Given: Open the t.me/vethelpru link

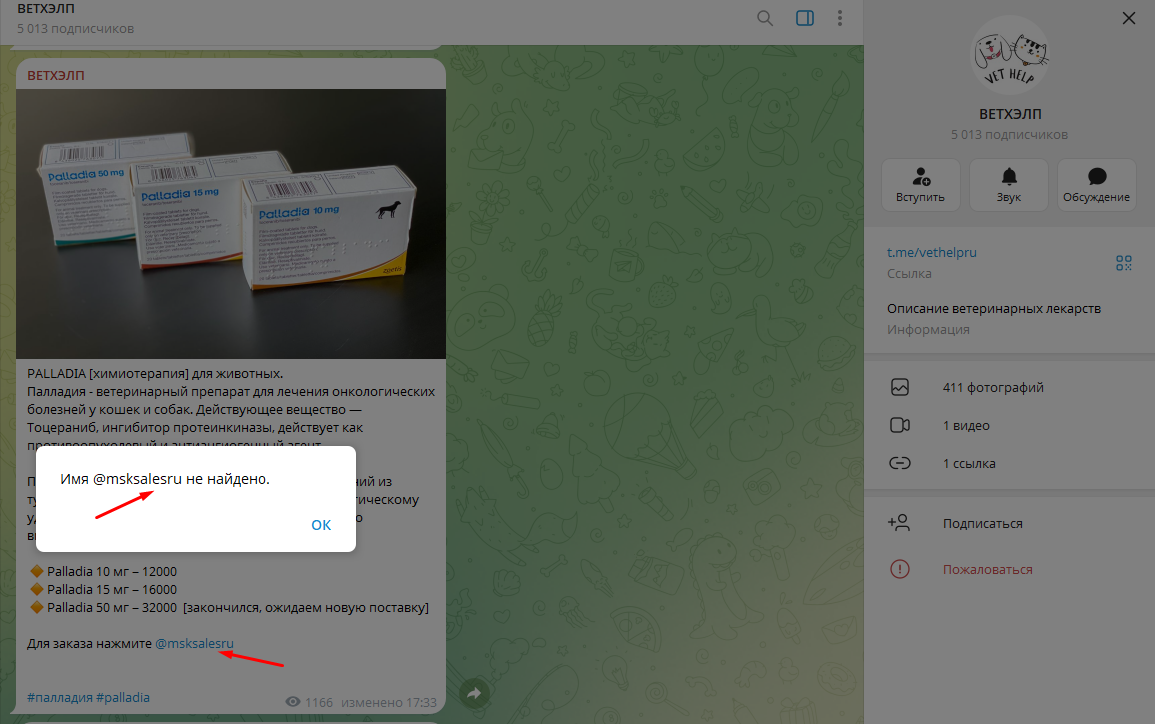Looking at the screenshot, I should point(931,252).
